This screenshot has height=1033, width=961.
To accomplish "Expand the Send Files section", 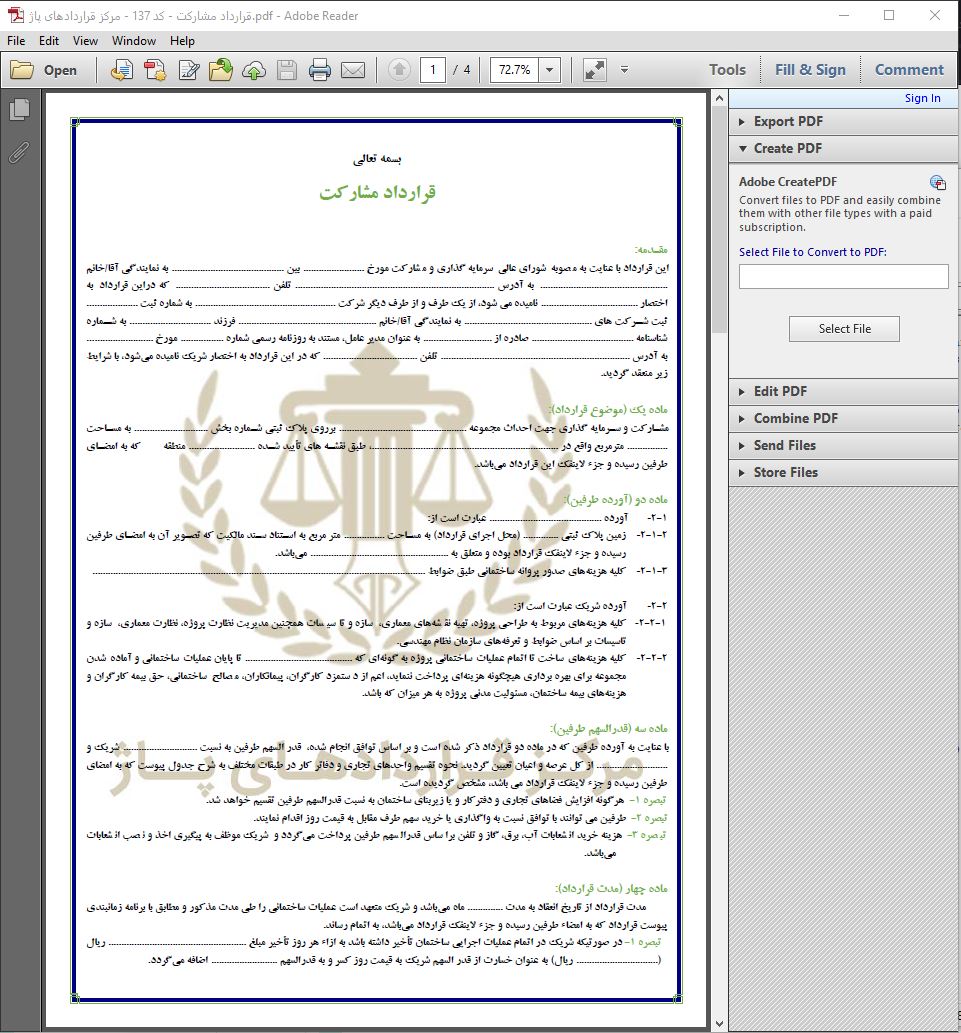I will click(784, 445).
